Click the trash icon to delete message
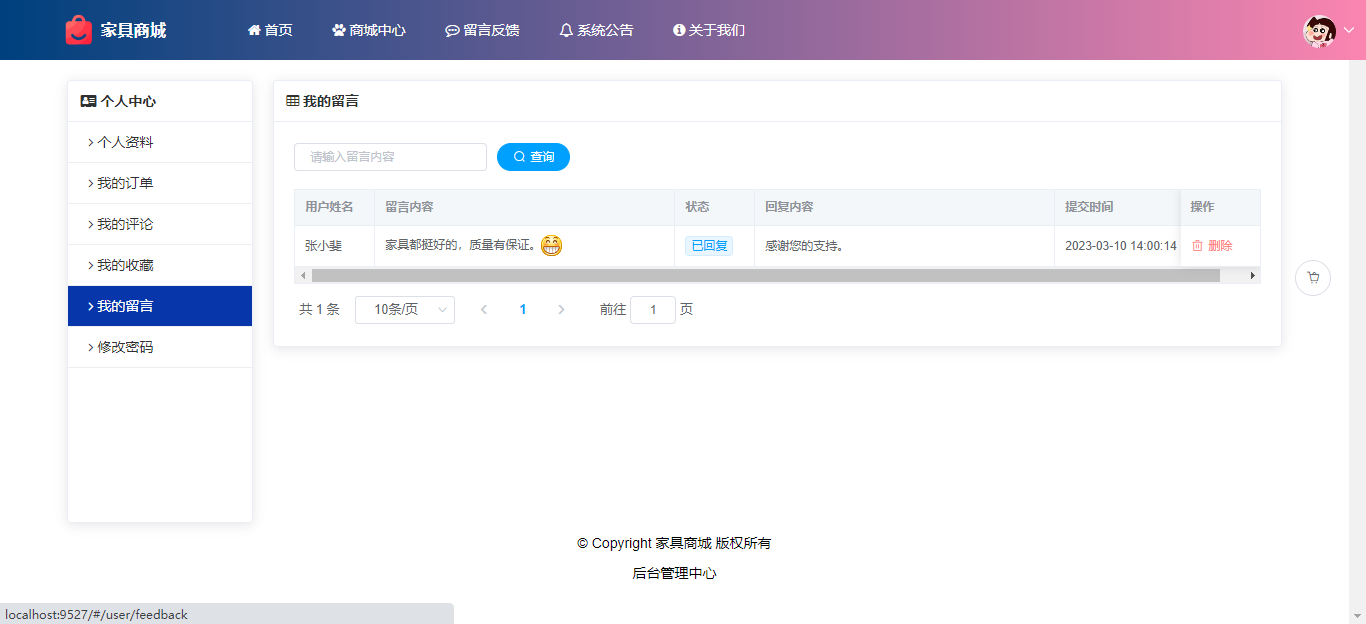 click(1197, 246)
